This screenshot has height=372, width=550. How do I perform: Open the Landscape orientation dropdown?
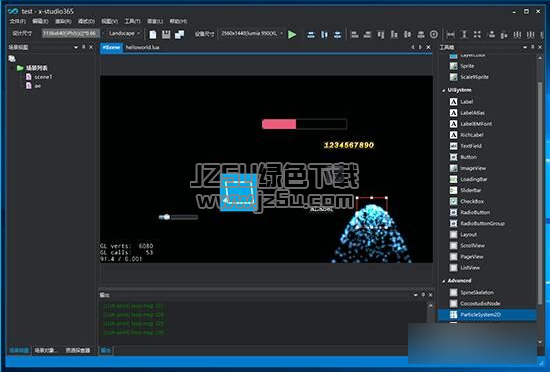click(x=123, y=33)
